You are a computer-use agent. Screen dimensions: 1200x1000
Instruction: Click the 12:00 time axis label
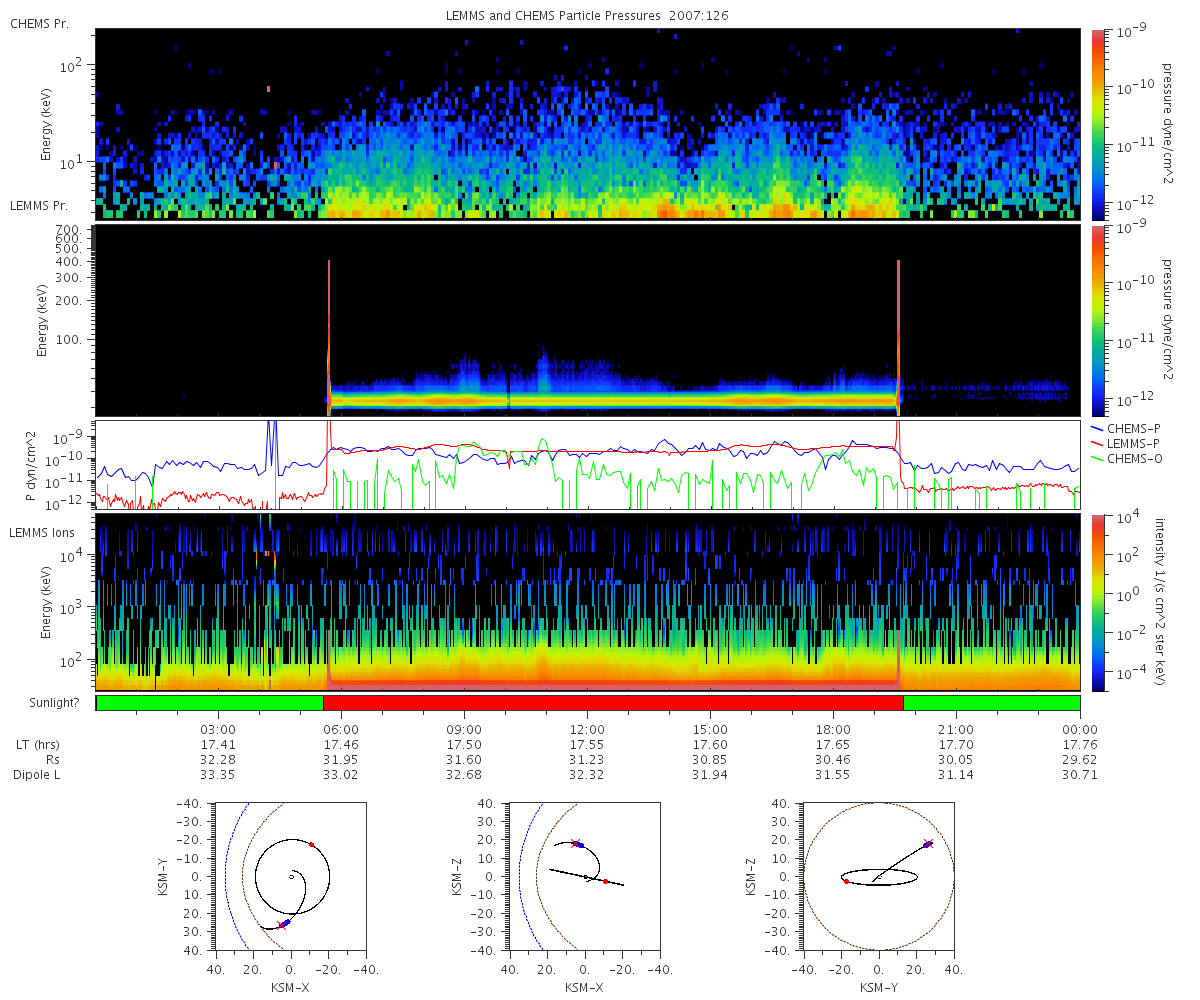(587, 729)
